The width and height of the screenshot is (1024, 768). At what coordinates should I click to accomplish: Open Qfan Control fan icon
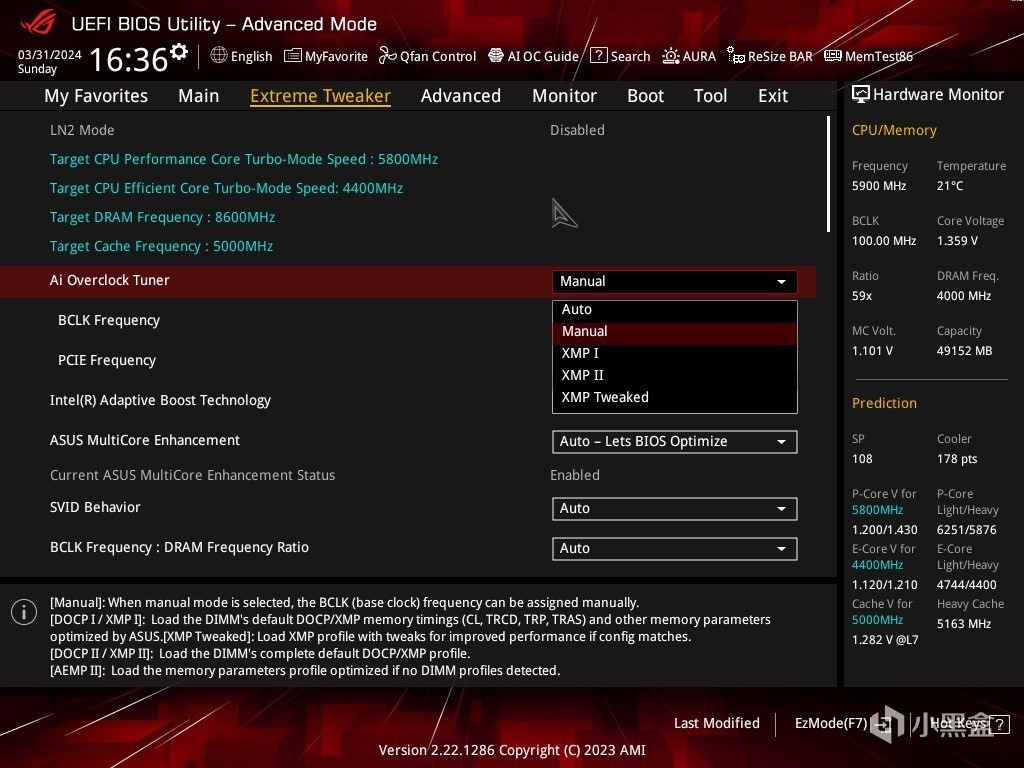[x=387, y=56]
